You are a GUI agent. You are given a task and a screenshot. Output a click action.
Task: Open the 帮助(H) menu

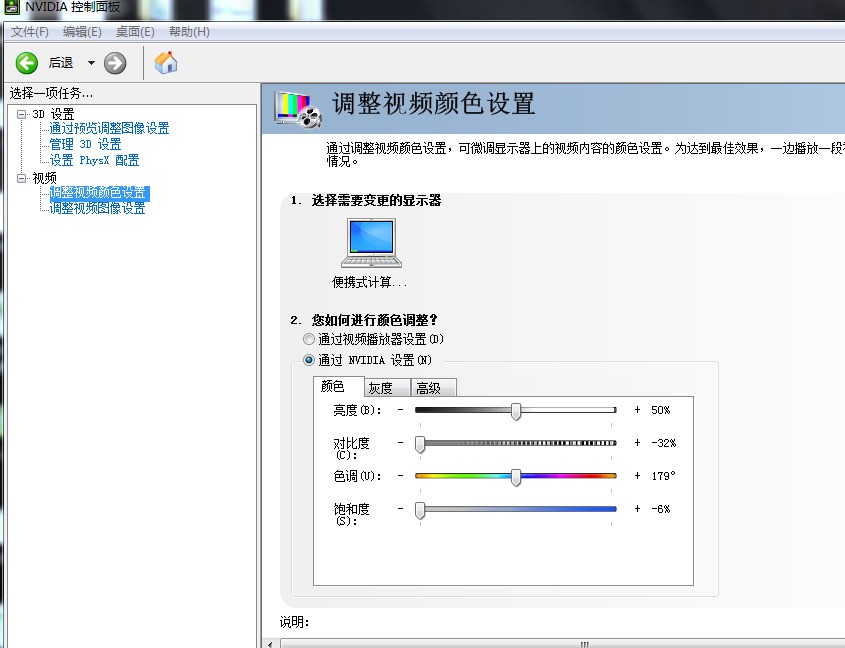tap(189, 32)
